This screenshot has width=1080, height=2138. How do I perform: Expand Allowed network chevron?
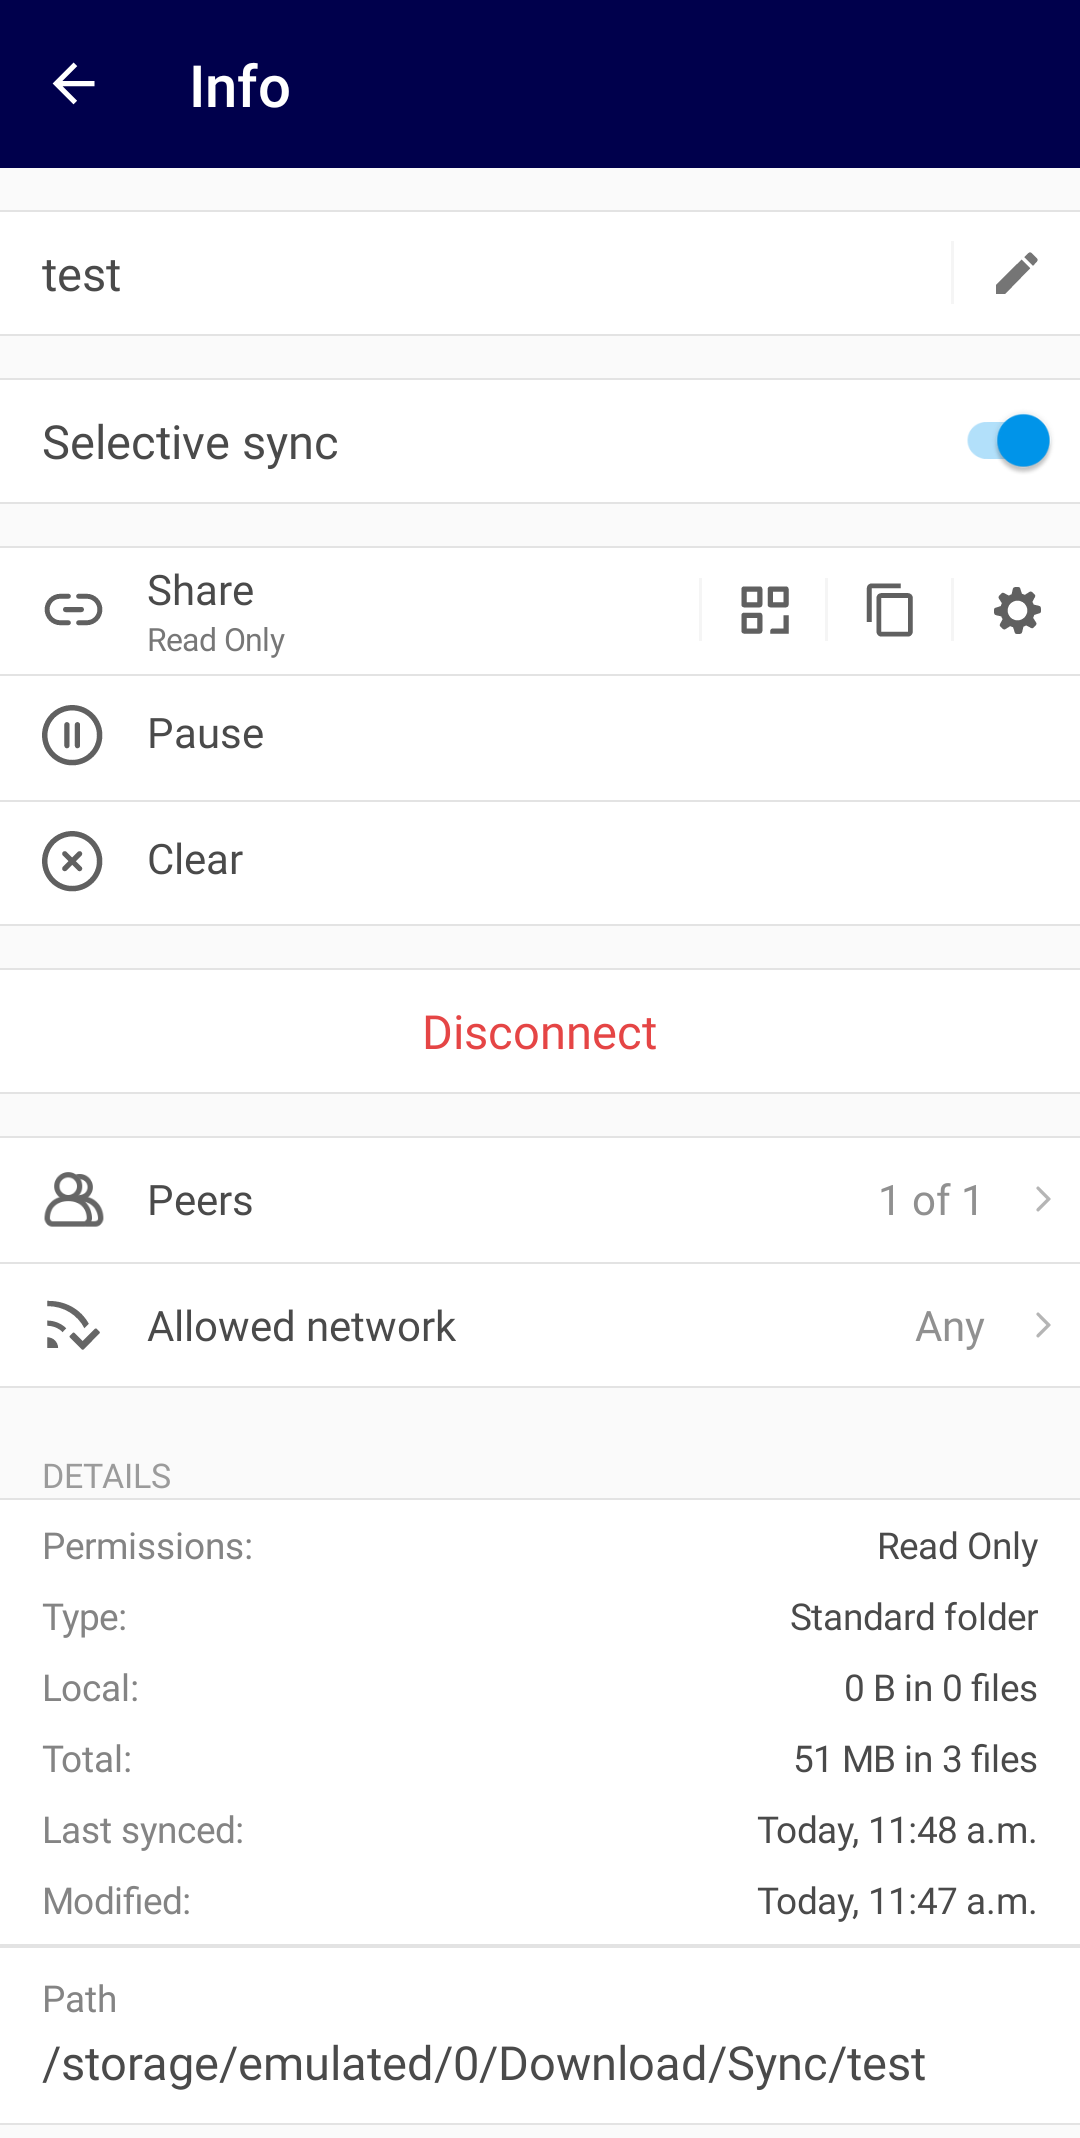coord(1043,1325)
